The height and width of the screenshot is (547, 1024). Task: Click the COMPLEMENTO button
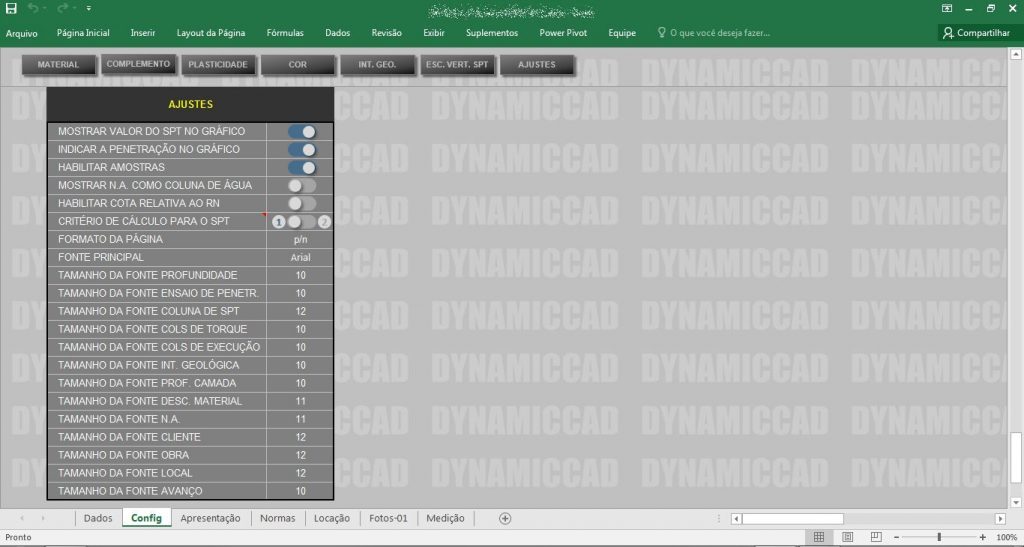(x=138, y=64)
